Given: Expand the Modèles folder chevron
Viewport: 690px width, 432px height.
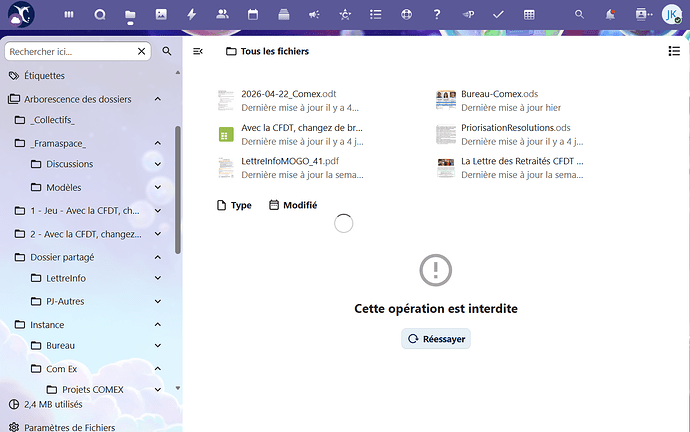Looking at the screenshot, I should 158,187.
